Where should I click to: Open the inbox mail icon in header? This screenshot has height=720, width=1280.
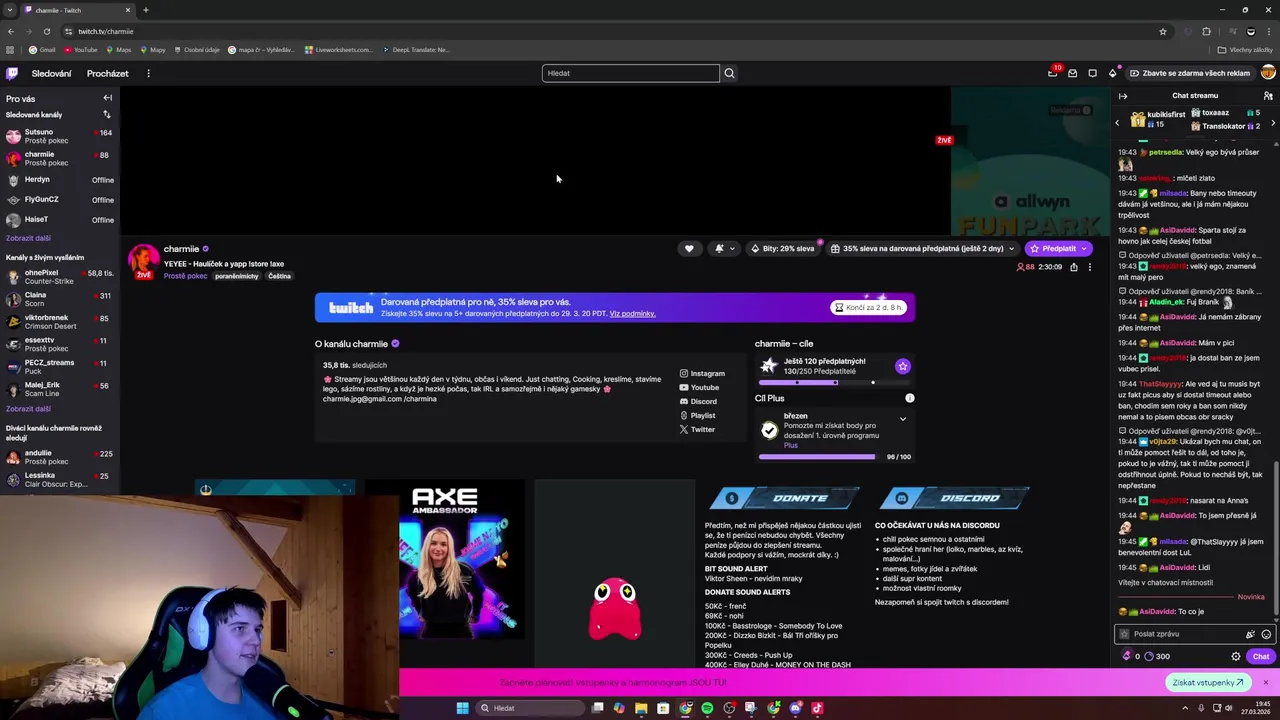pos(1072,73)
